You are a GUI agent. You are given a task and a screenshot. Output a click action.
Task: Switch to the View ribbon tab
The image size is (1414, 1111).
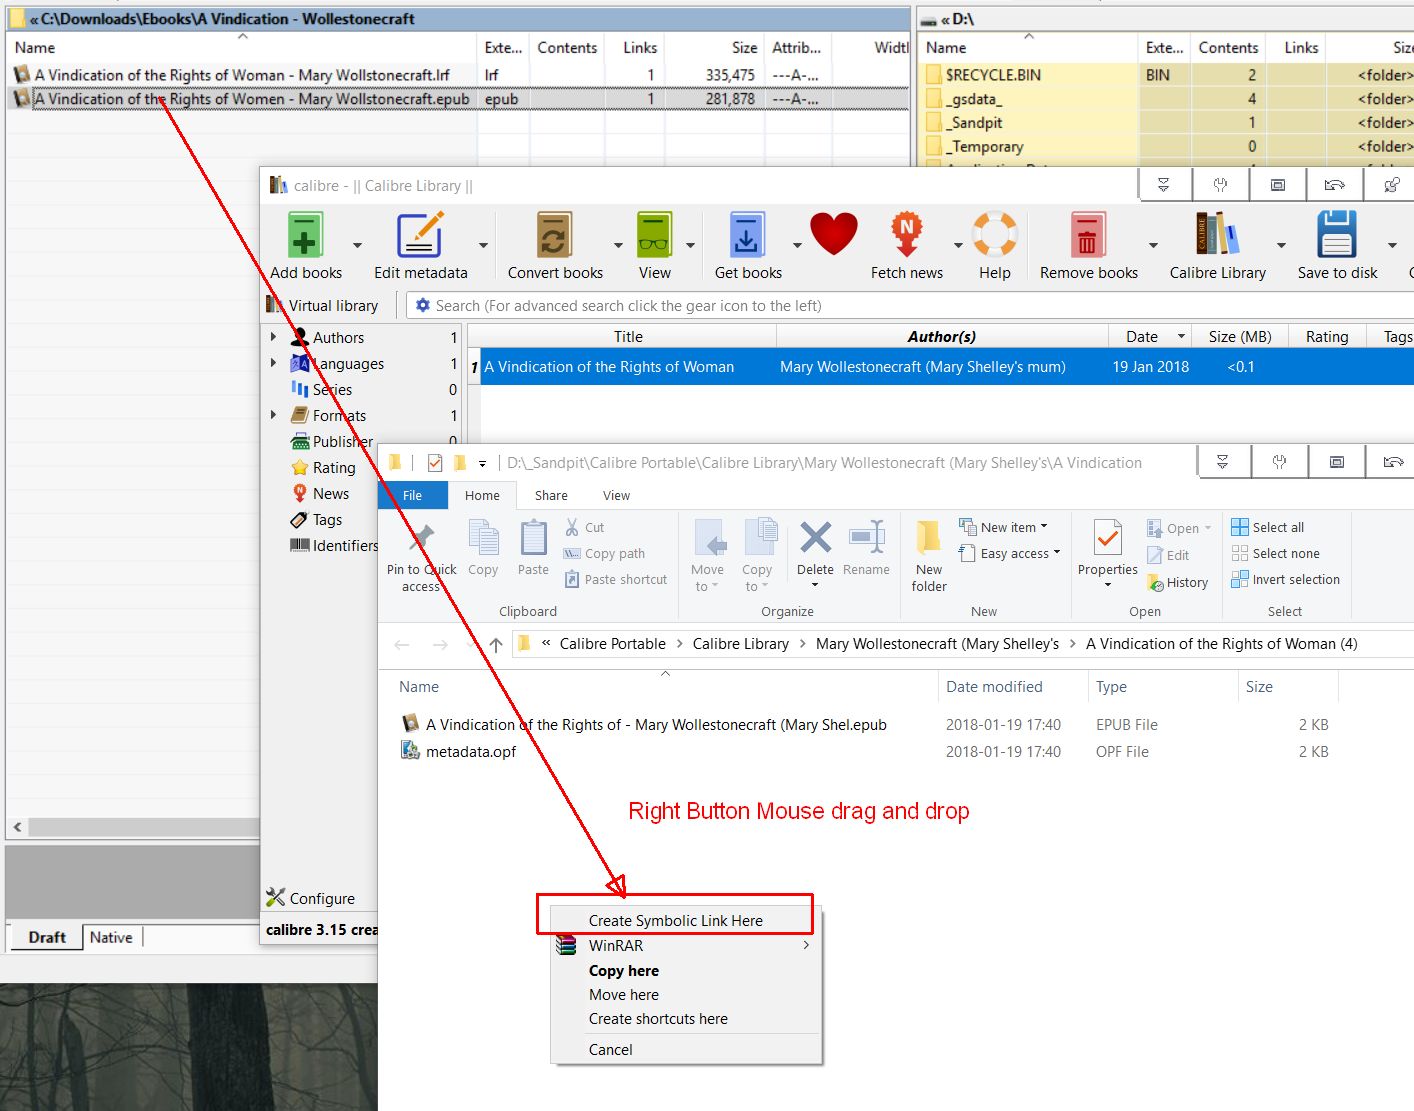[616, 495]
